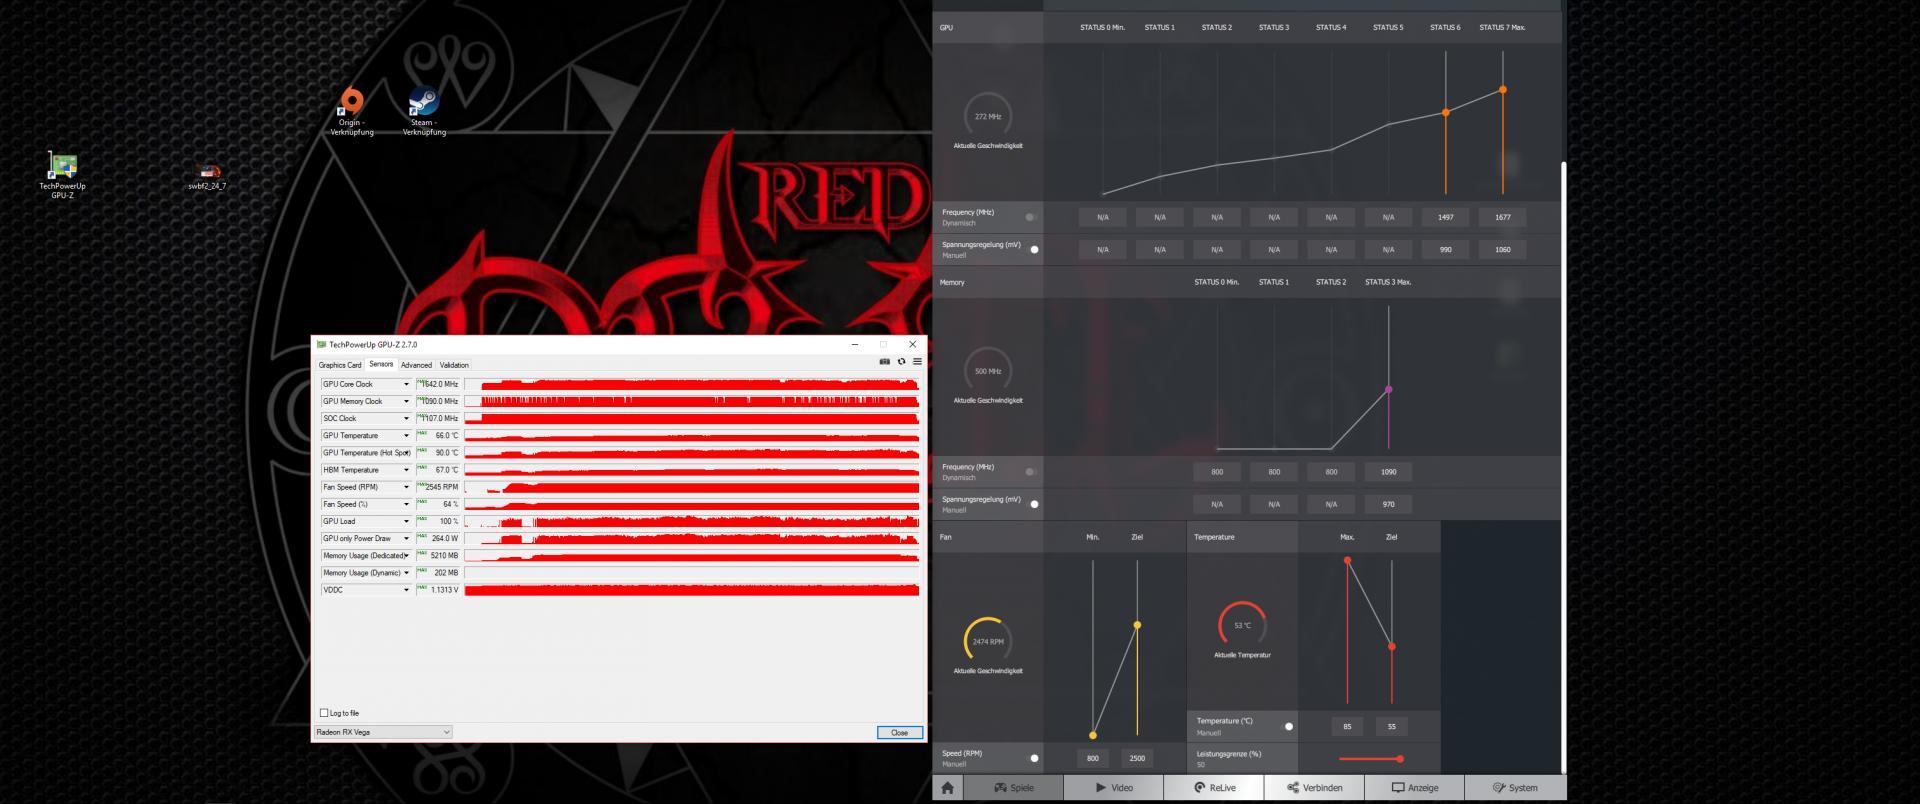Screen dimensions: 1920x804
Task: Click the memory Status 3 purple slider point
Action: click(1388, 390)
